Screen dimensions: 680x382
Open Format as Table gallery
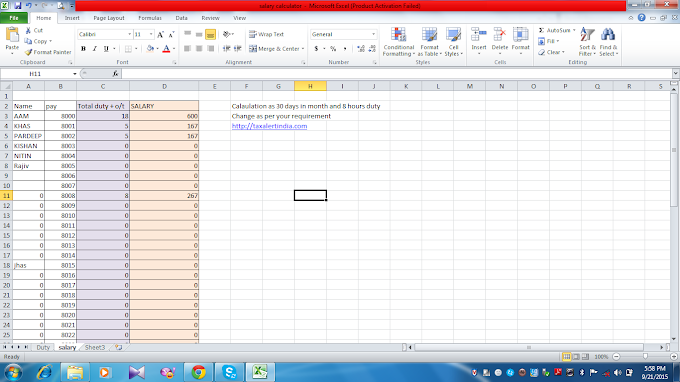pos(429,42)
